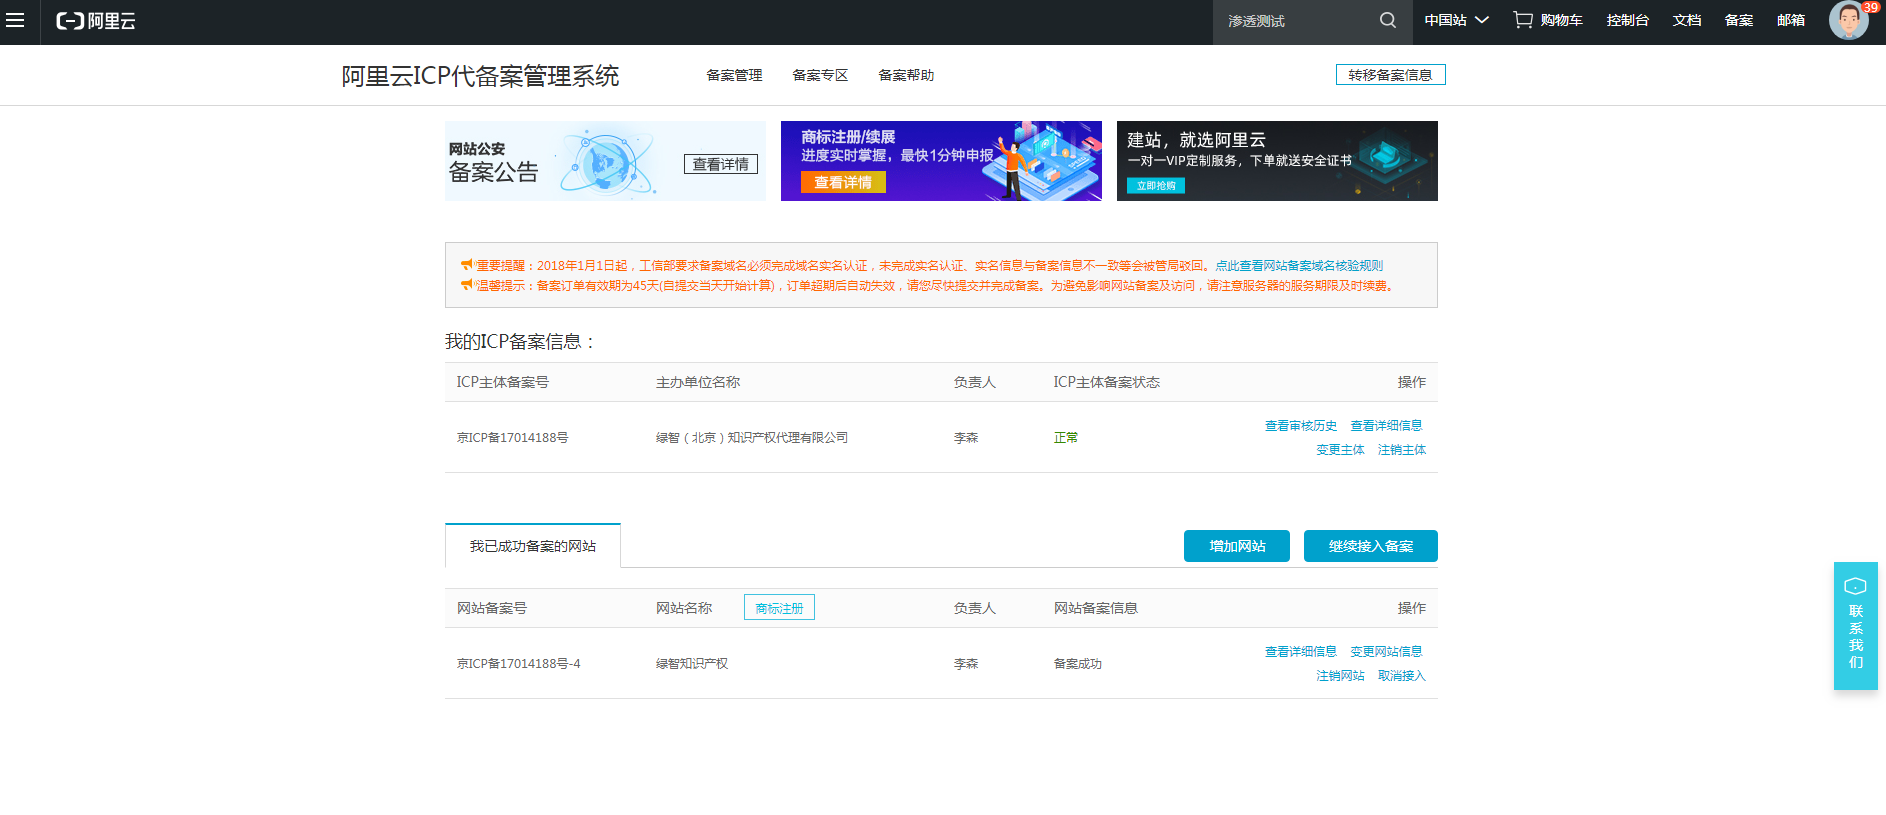Click the 注销主体 link
This screenshot has width=1886, height=815.
(1402, 450)
